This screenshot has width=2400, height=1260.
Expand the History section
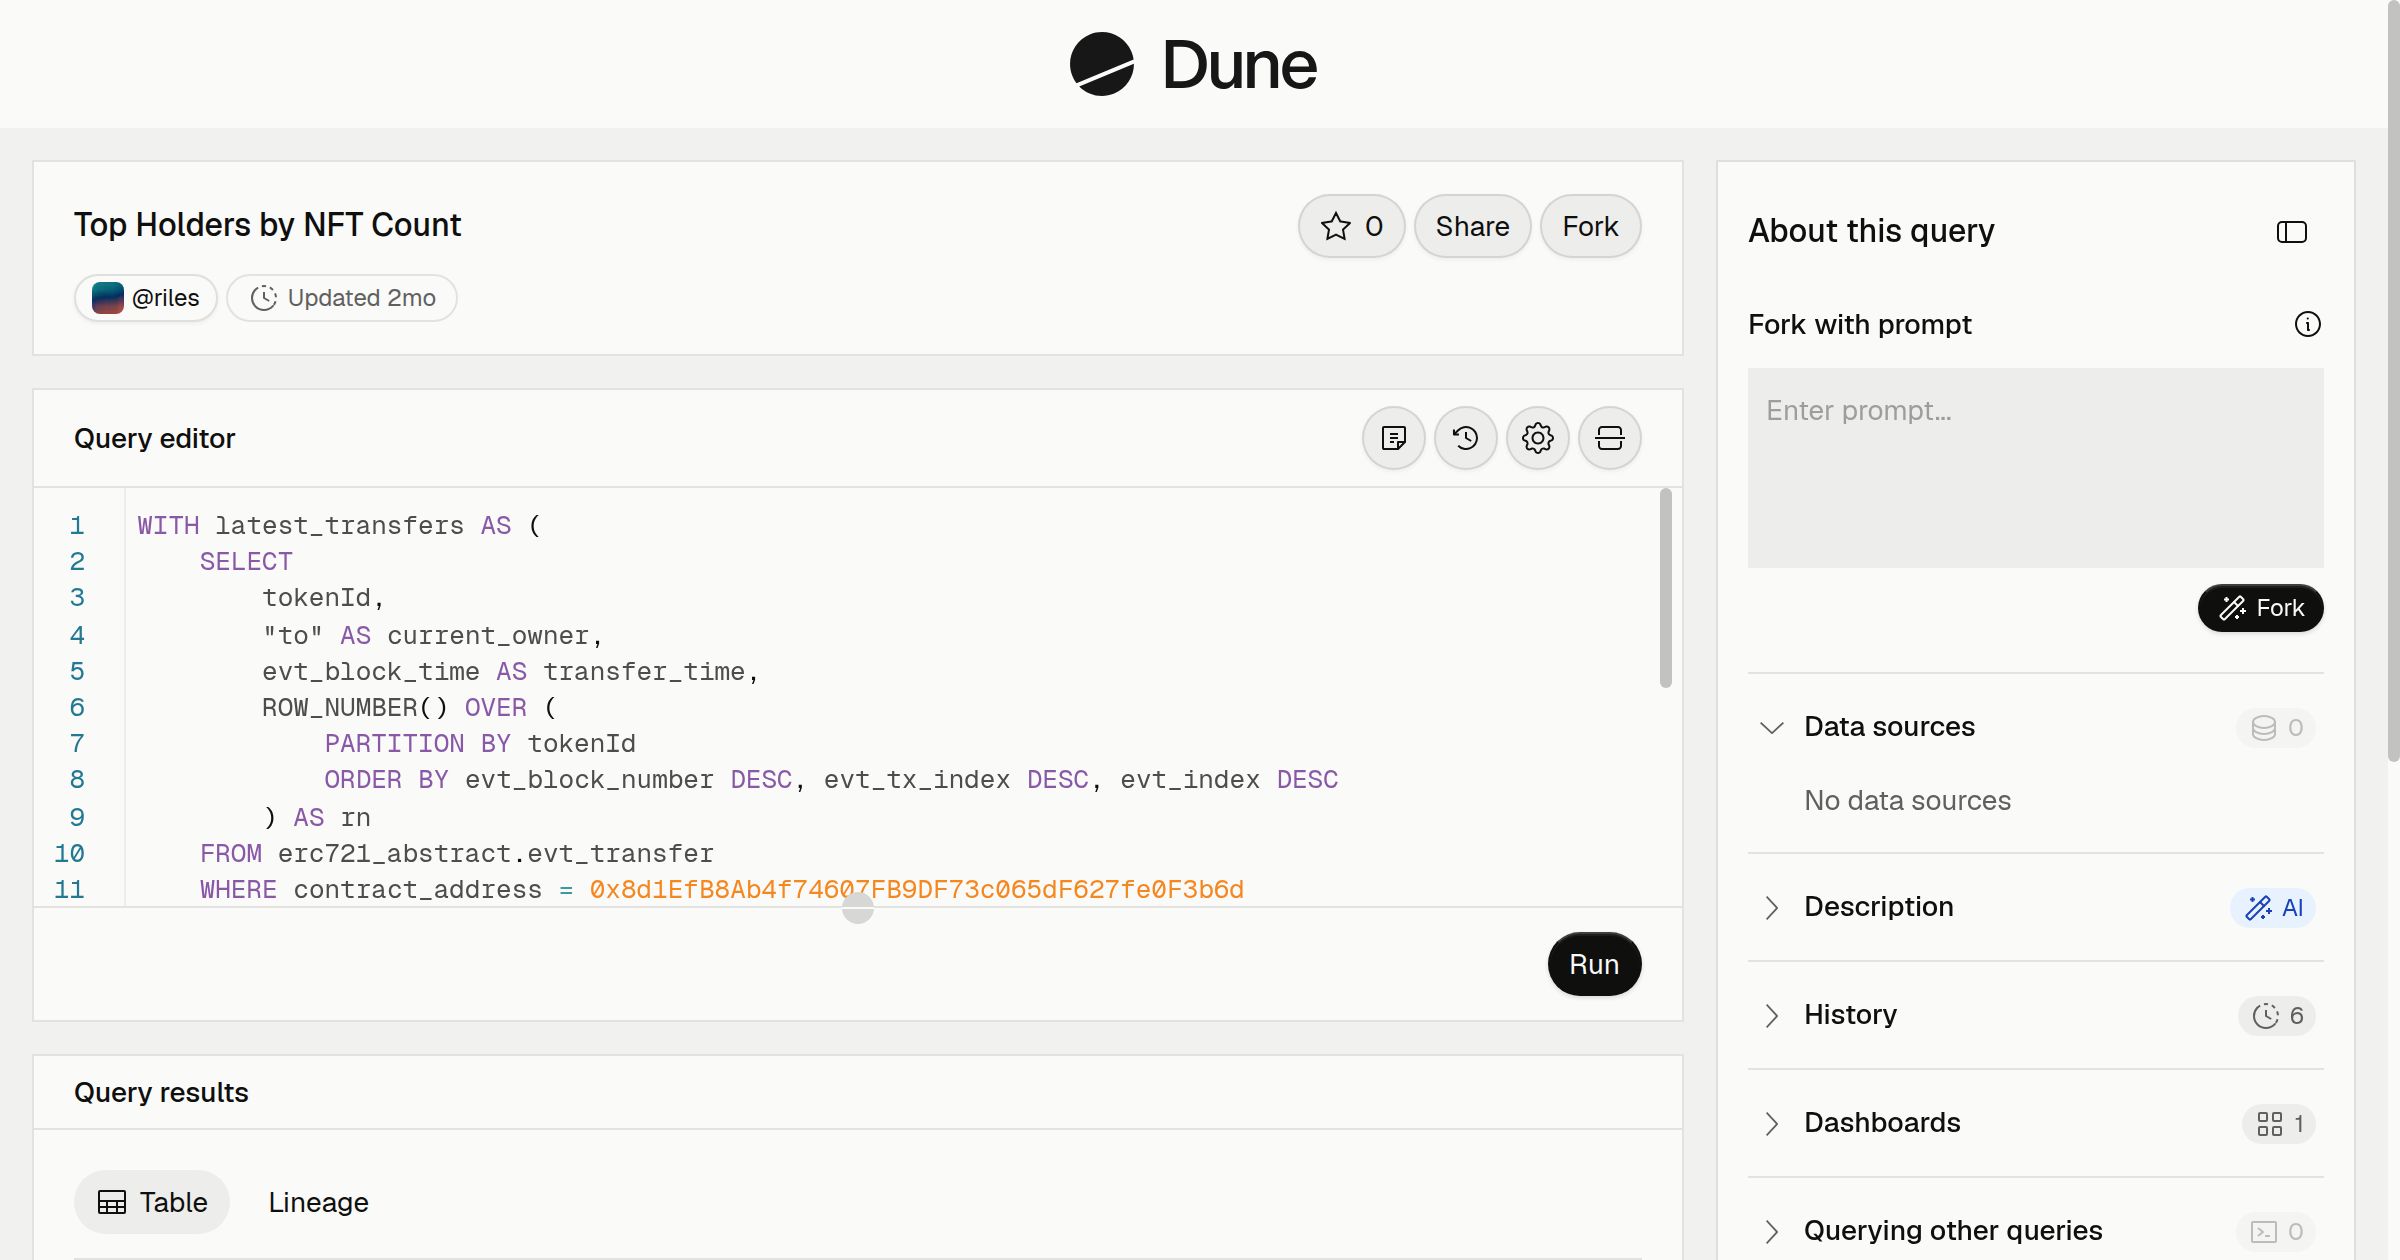point(1771,1015)
